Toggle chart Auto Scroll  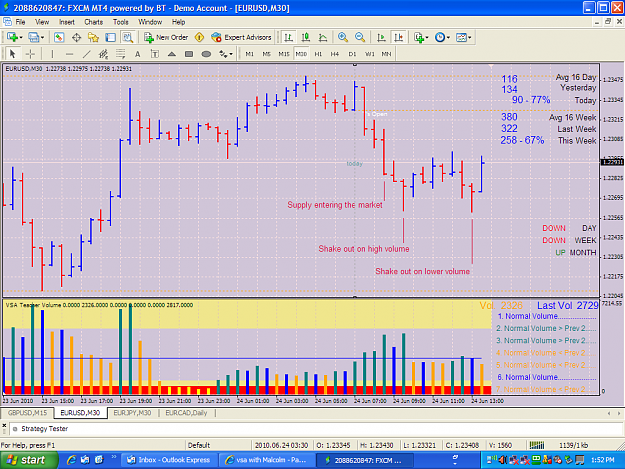click(x=381, y=37)
